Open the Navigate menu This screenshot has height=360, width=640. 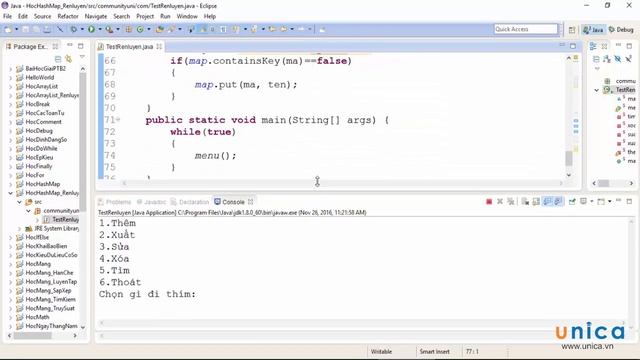pos(96,16)
